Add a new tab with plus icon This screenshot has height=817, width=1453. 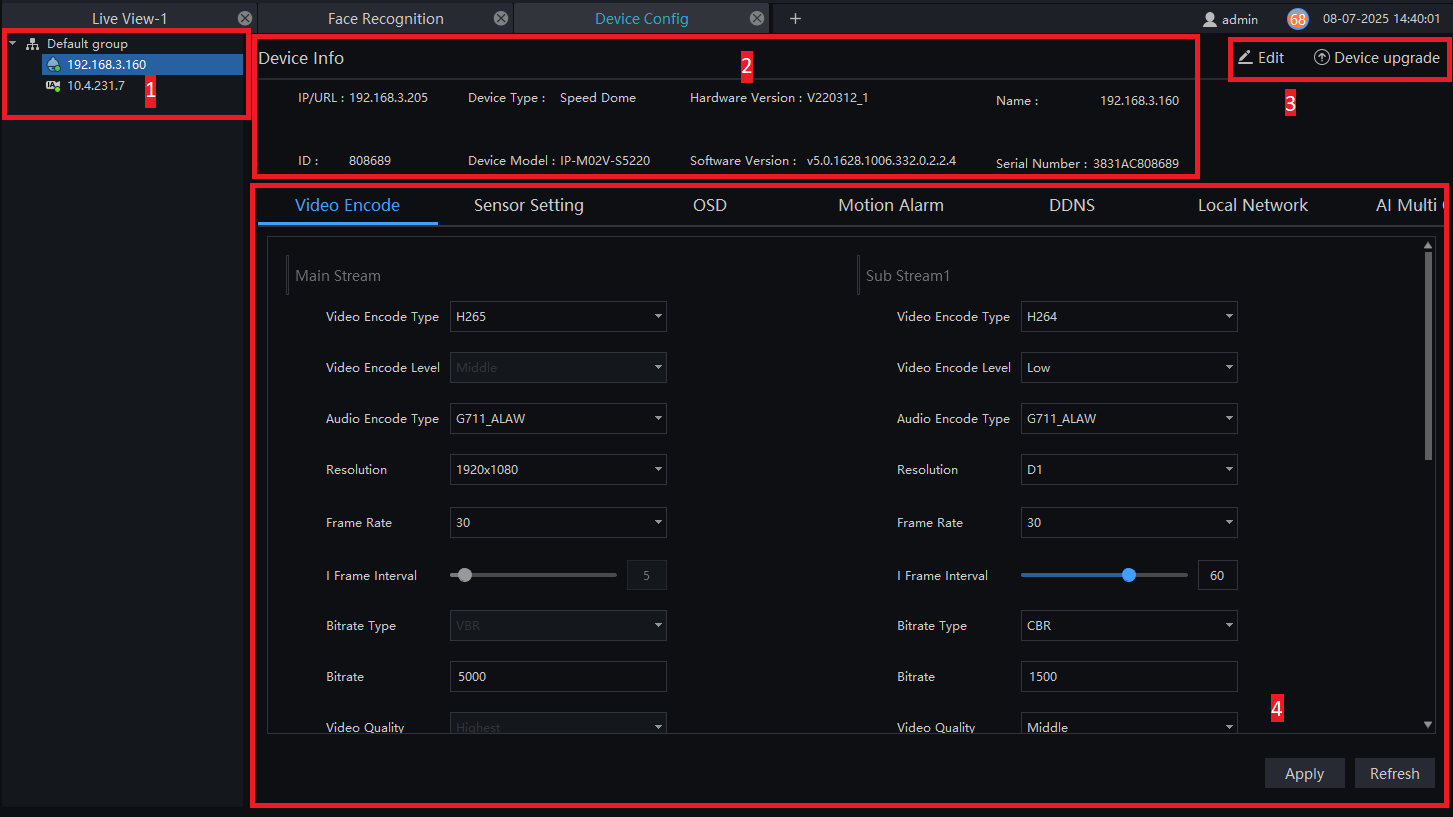tap(796, 19)
